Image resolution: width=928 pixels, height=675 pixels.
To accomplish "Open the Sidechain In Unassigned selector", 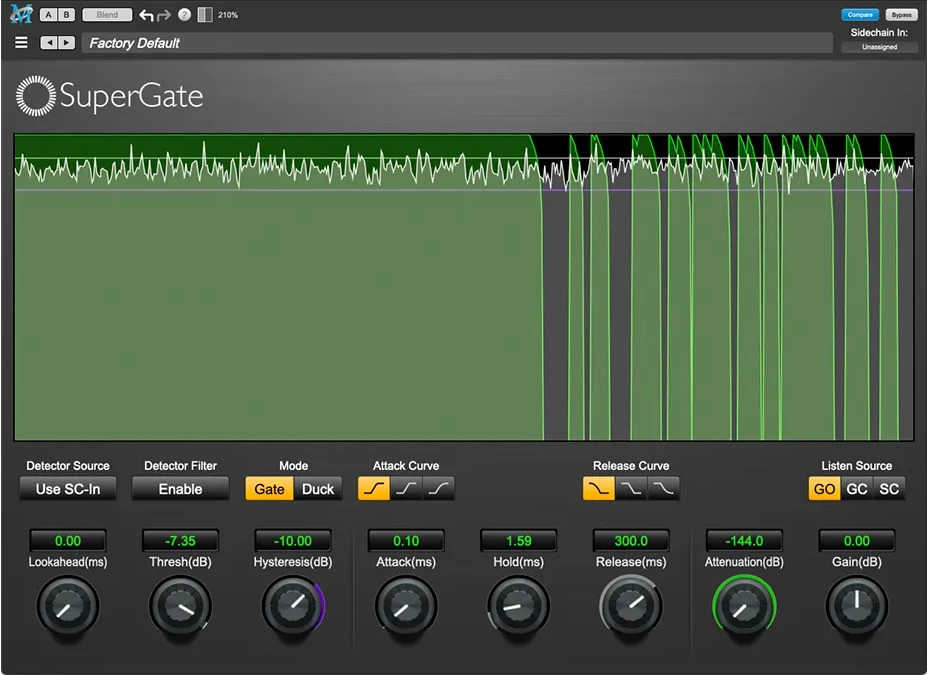I will 879,47.
